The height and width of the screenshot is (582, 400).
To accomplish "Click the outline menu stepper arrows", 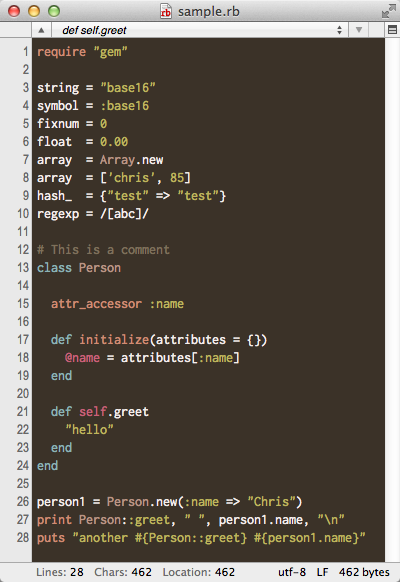I will coord(339,30).
